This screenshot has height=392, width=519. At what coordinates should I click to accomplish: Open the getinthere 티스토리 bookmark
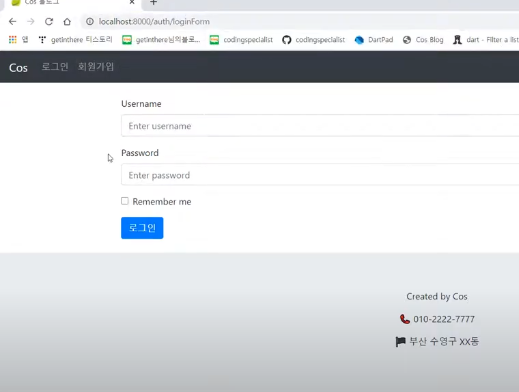(76, 40)
